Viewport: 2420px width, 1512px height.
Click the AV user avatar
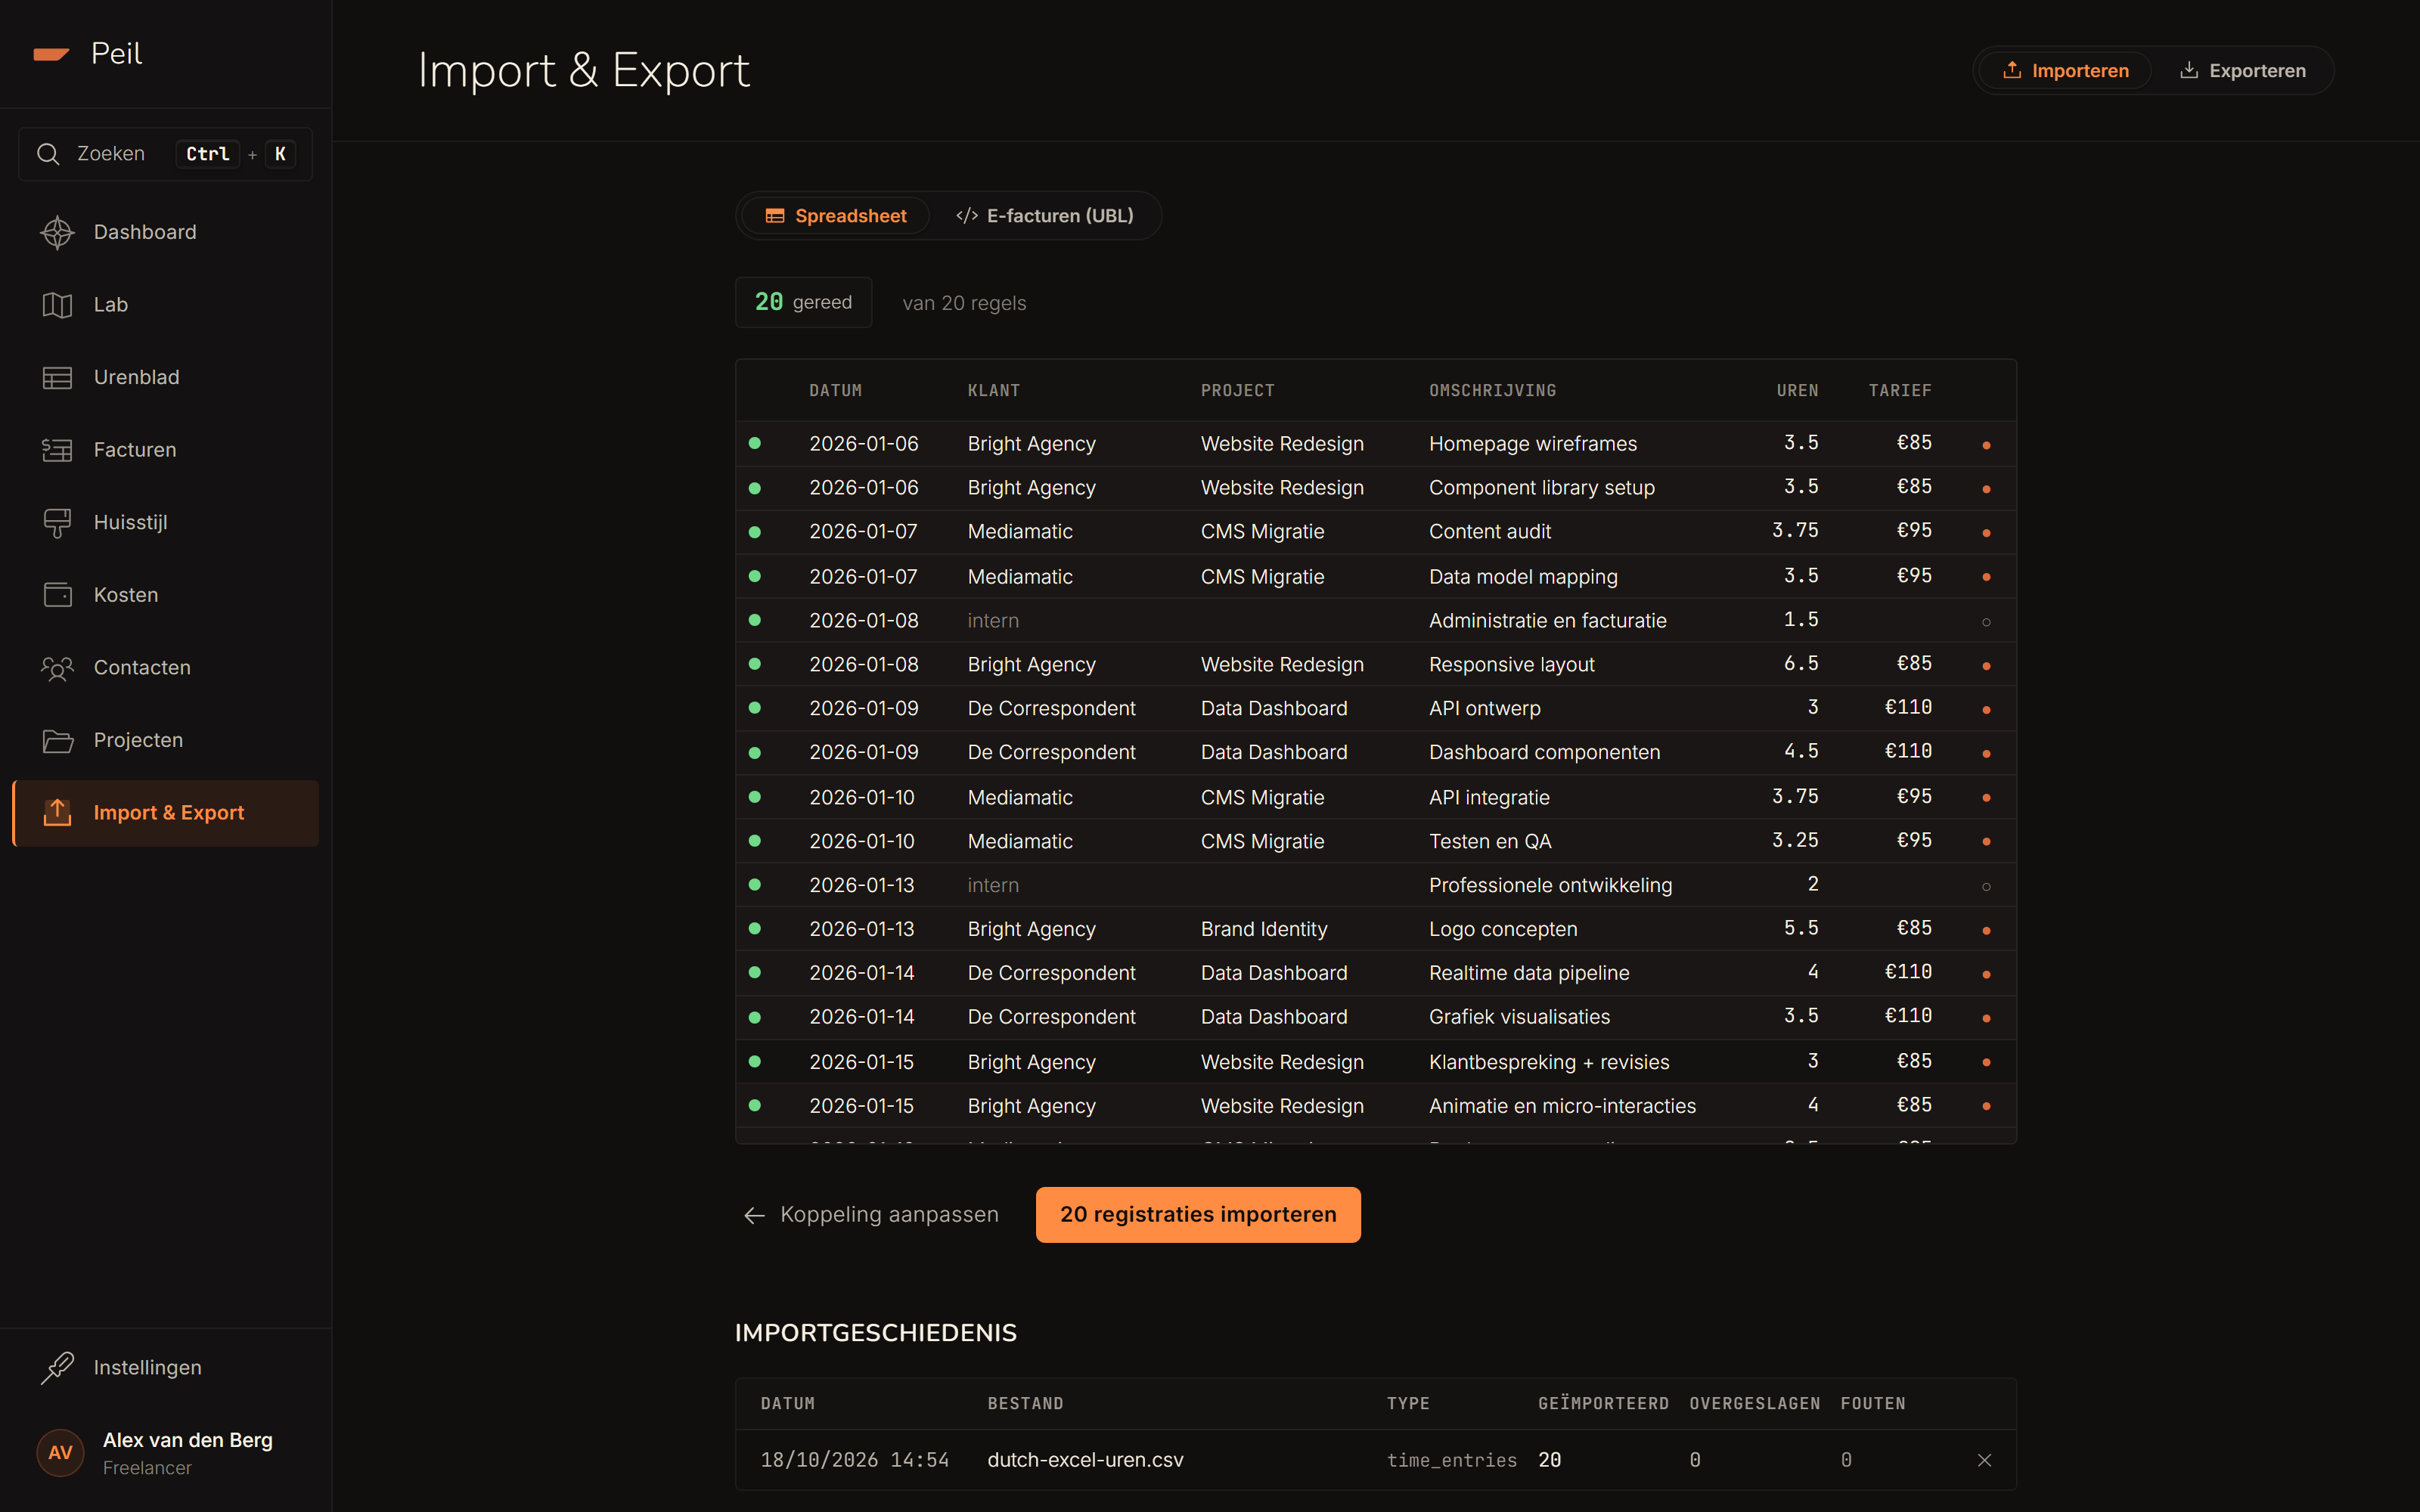pyautogui.click(x=60, y=1453)
